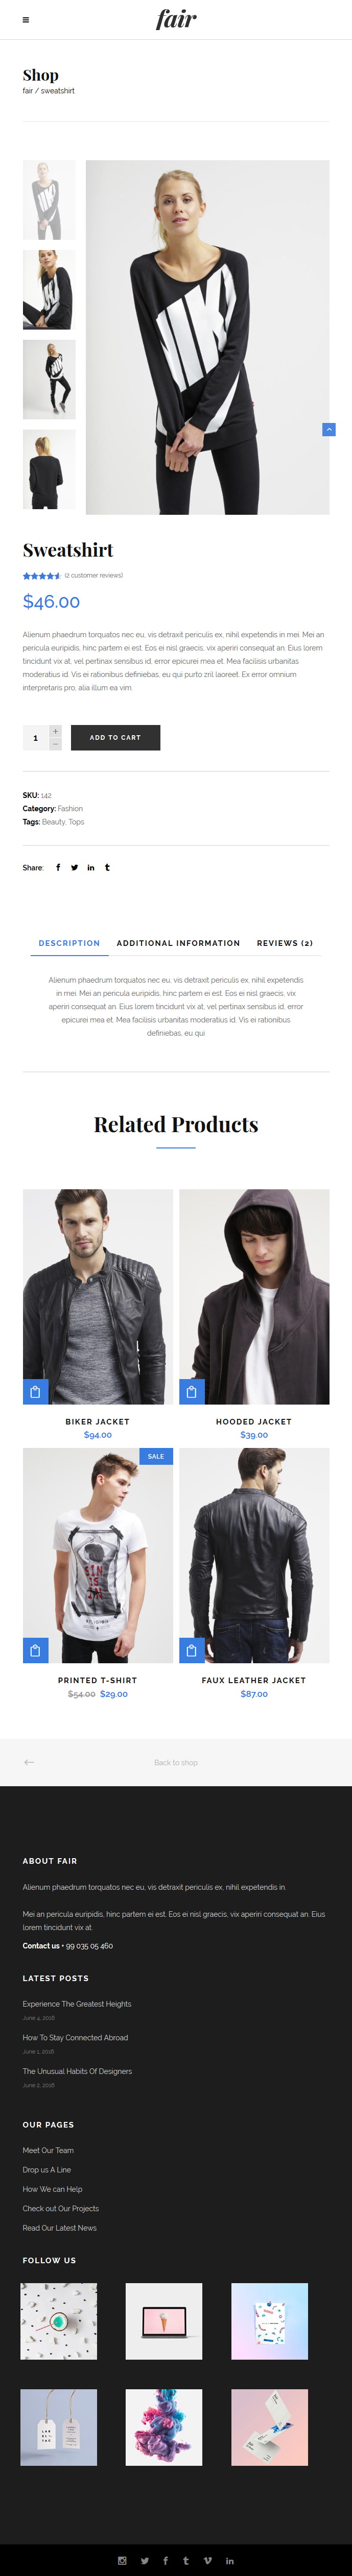
Task: Share on Tumblr icon
Action: pyautogui.click(x=107, y=867)
